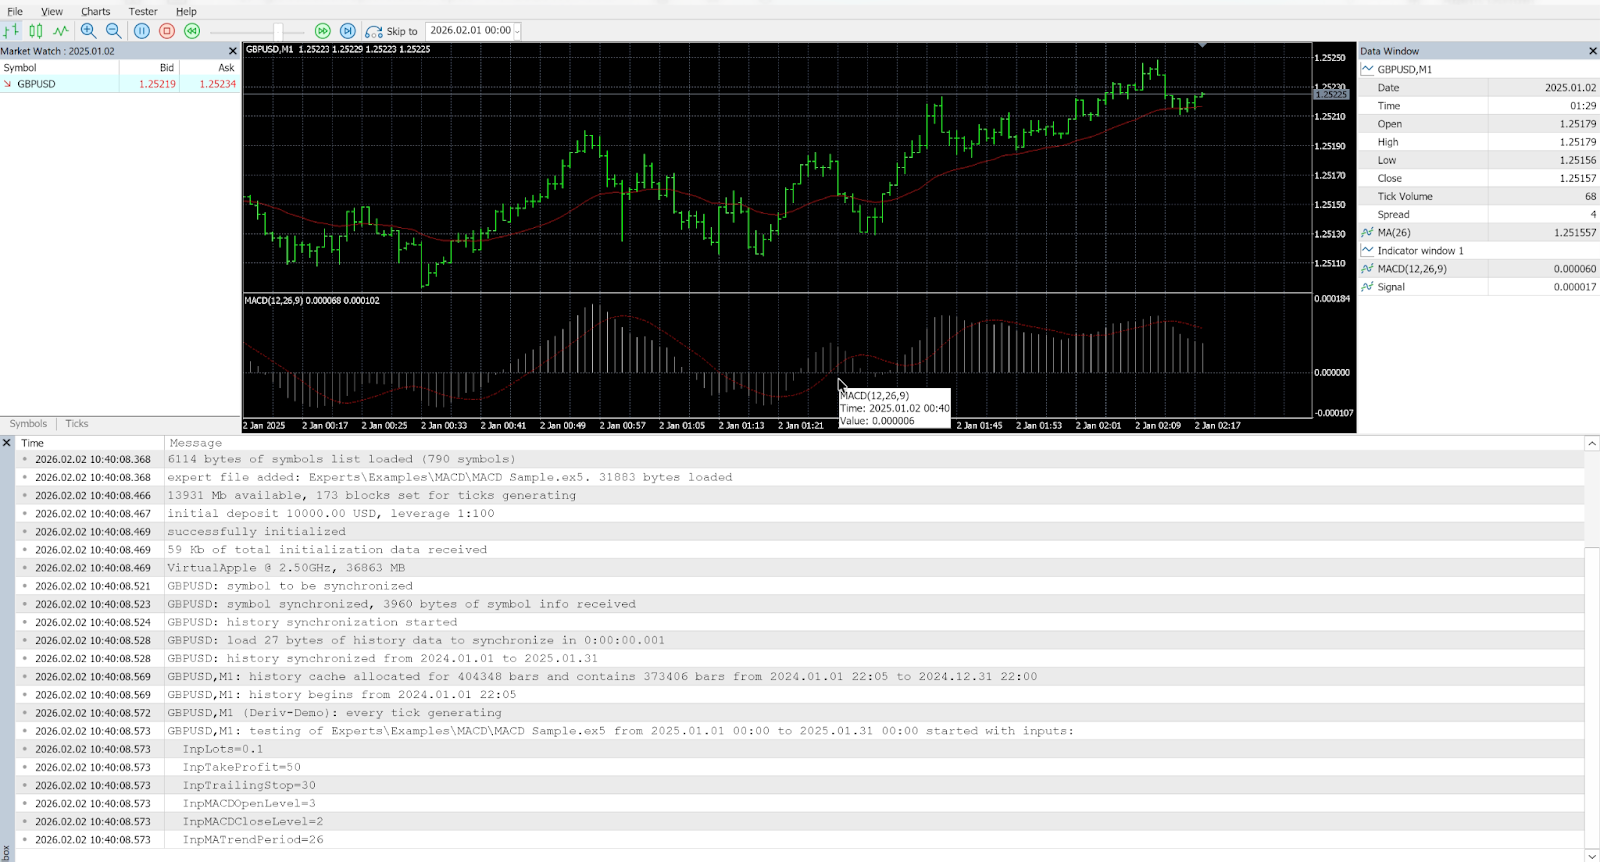
Task: Switch to the Symbols tab
Action: (x=28, y=424)
